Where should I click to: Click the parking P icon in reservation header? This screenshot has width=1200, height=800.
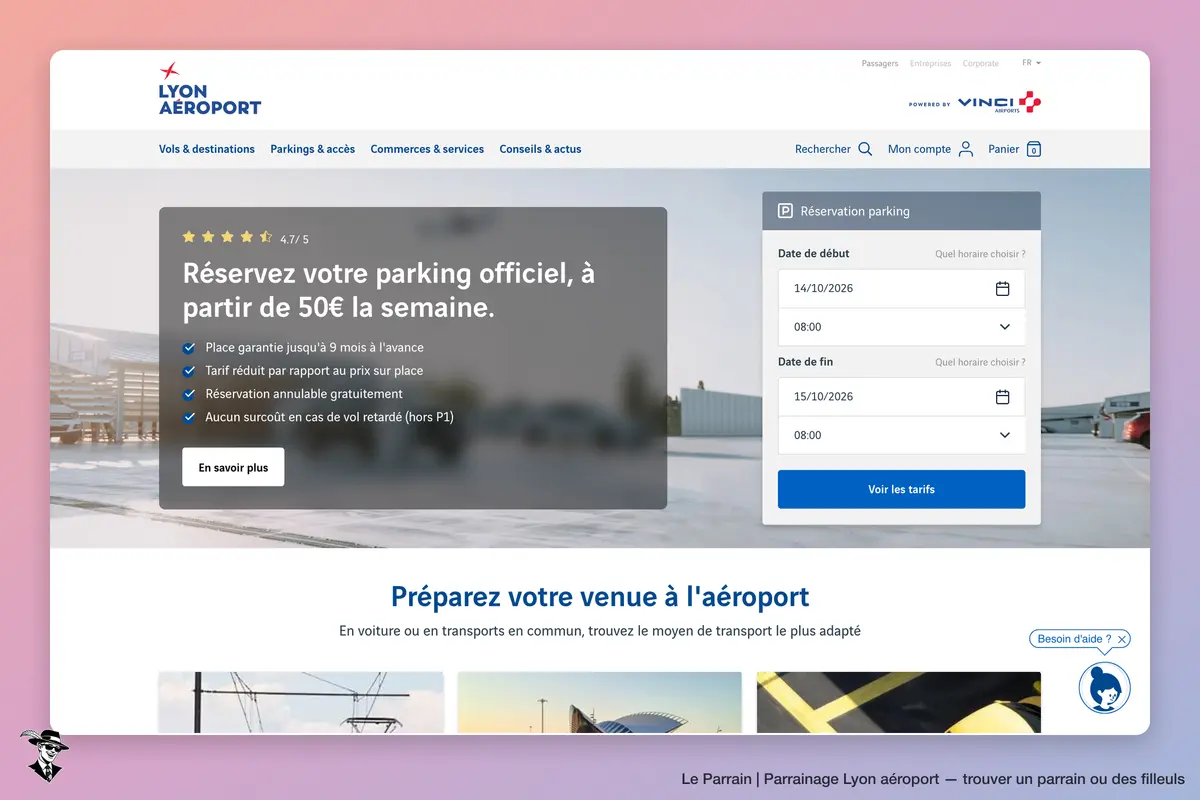coord(785,211)
